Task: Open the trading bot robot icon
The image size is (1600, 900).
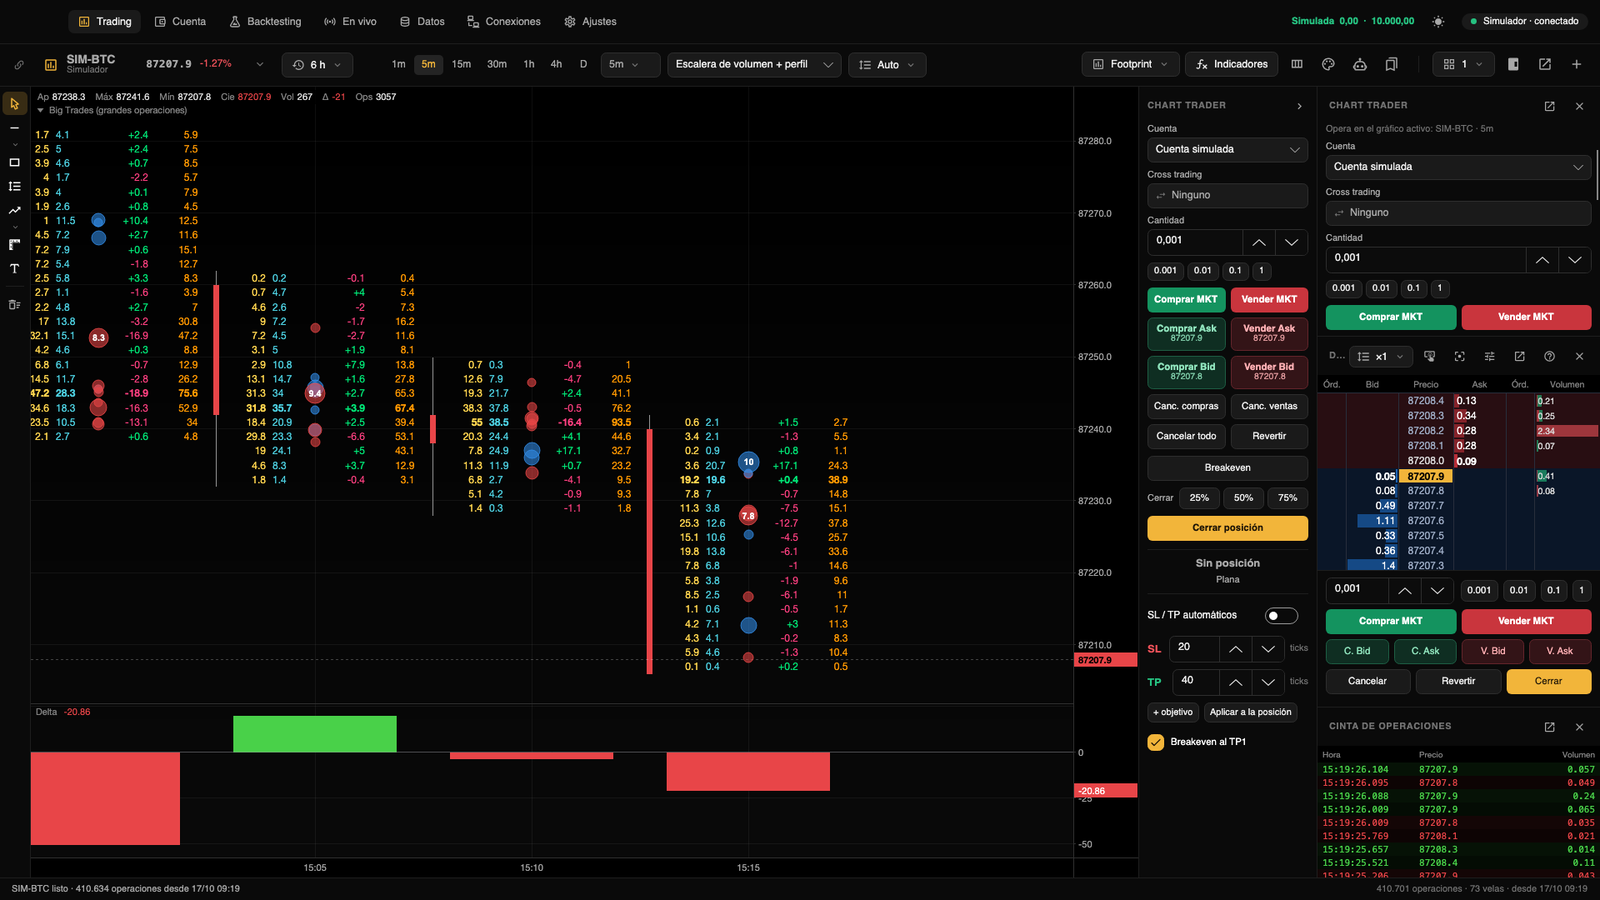Action: pos(1360,64)
